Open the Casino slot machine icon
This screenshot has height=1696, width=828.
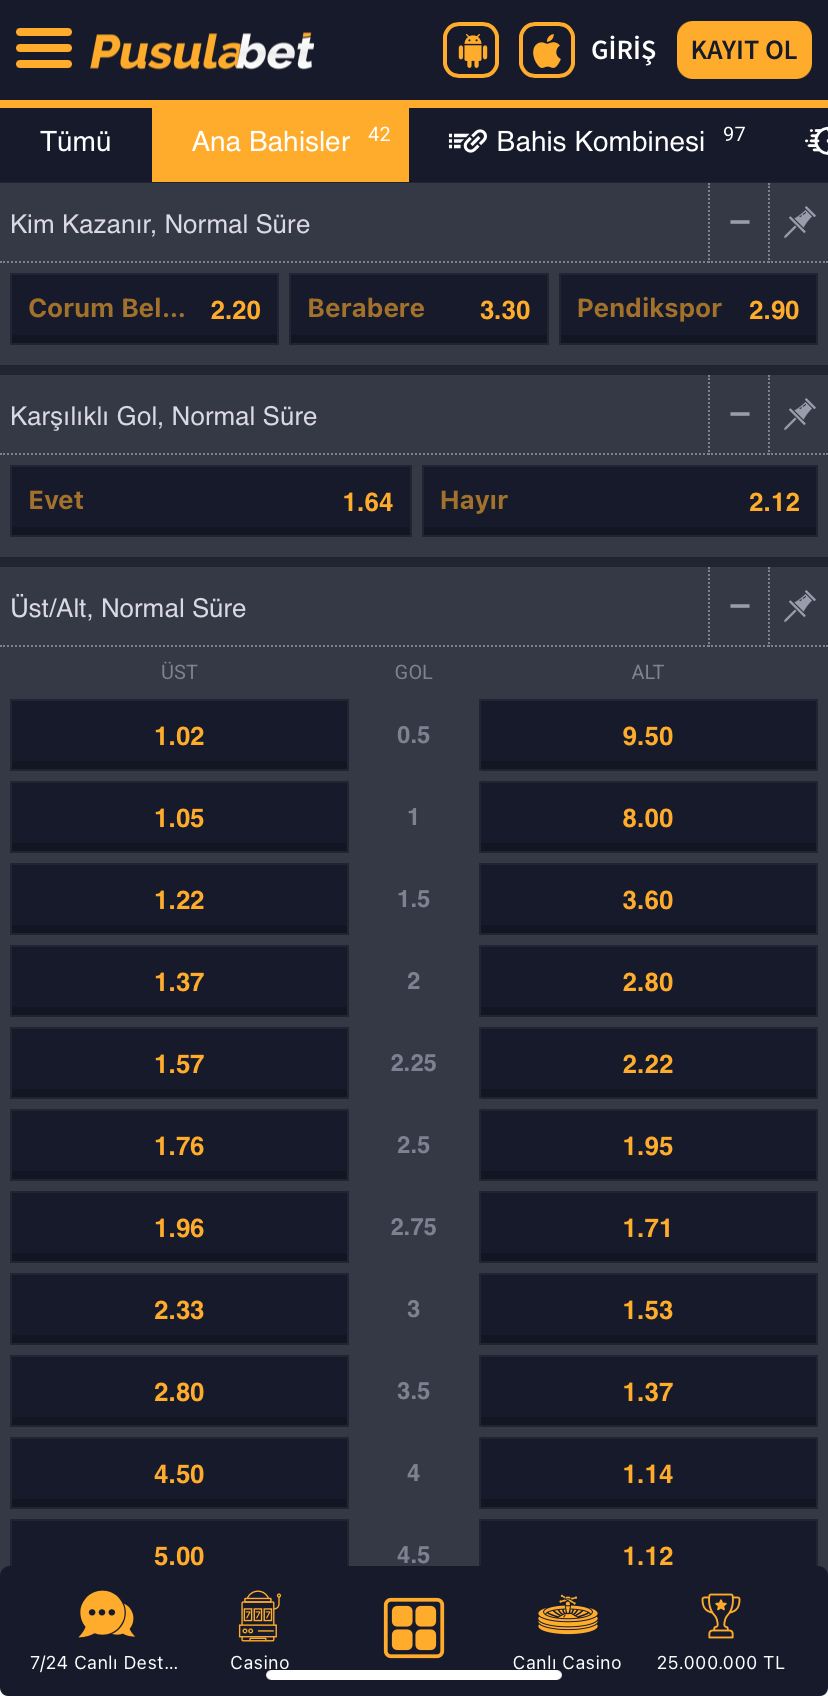click(260, 1616)
